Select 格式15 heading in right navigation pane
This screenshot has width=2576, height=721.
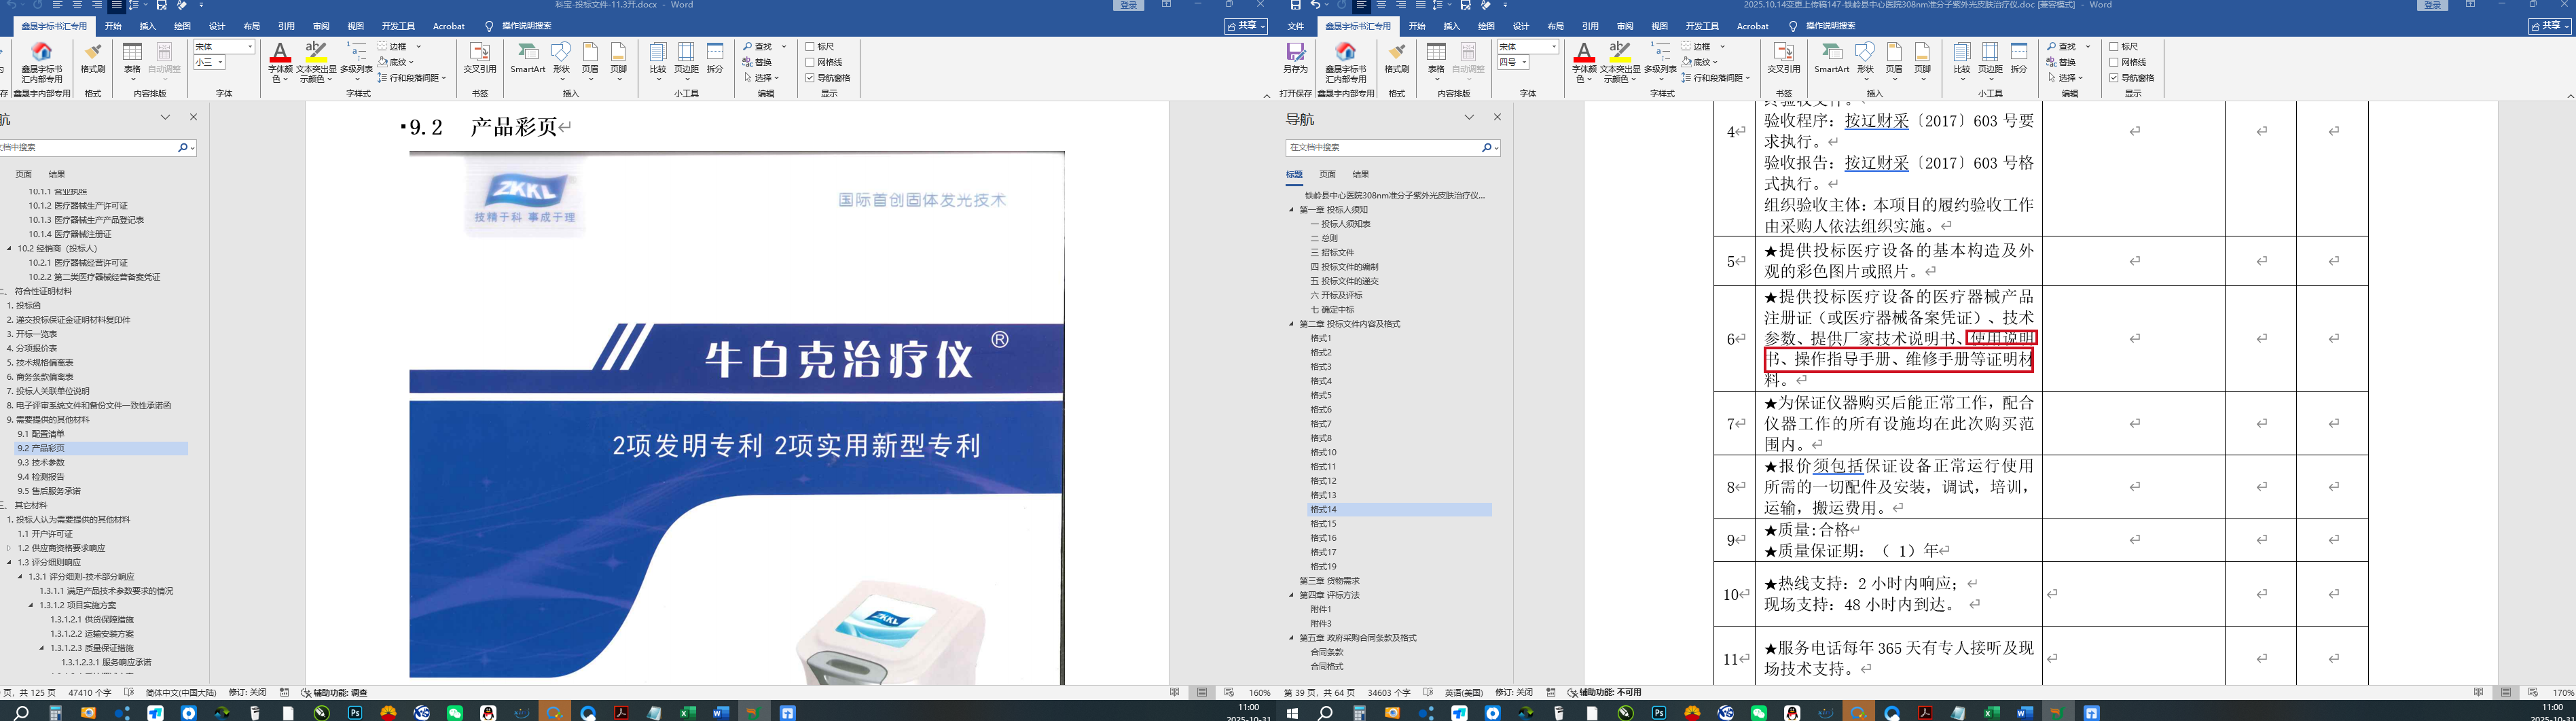pyautogui.click(x=1323, y=524)
